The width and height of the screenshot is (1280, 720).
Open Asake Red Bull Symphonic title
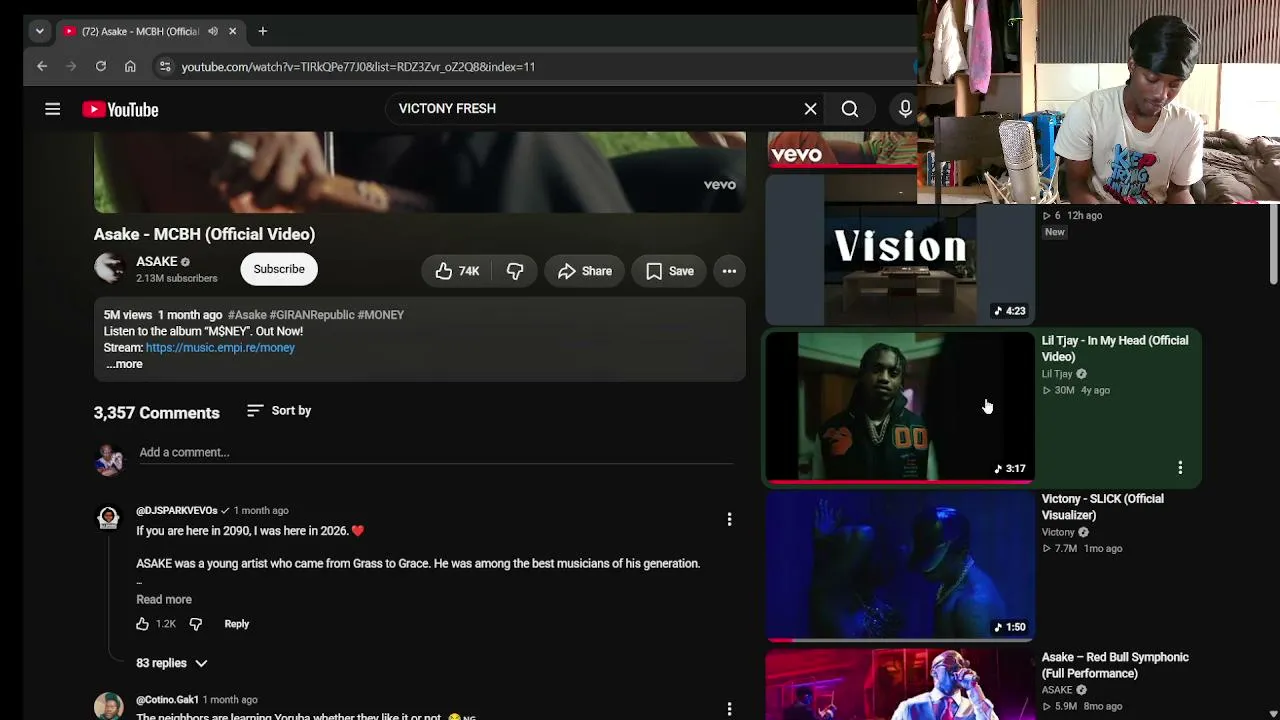1115,665
